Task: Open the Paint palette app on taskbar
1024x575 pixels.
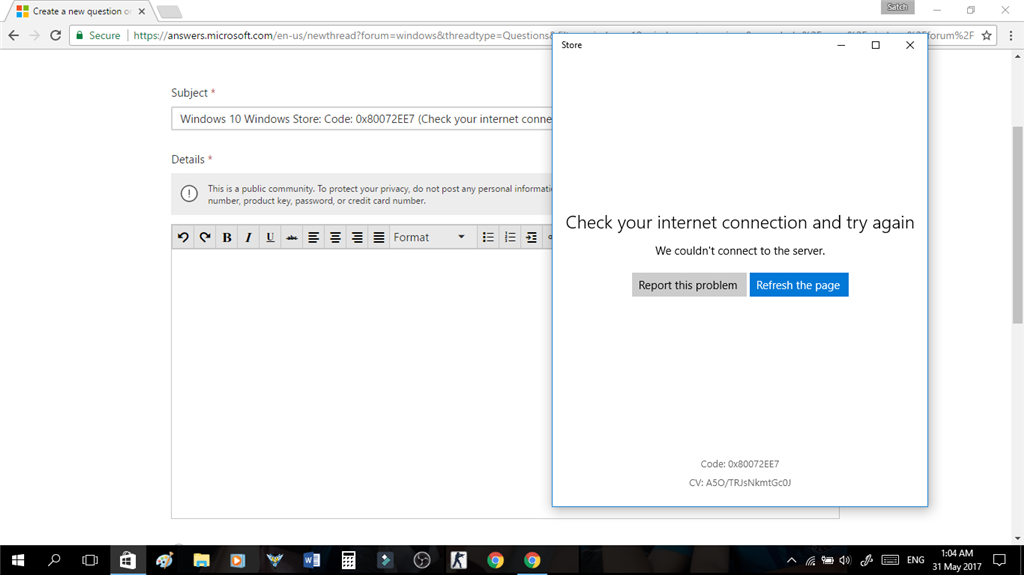Action: pyautogui.click(x=164, y=560)
